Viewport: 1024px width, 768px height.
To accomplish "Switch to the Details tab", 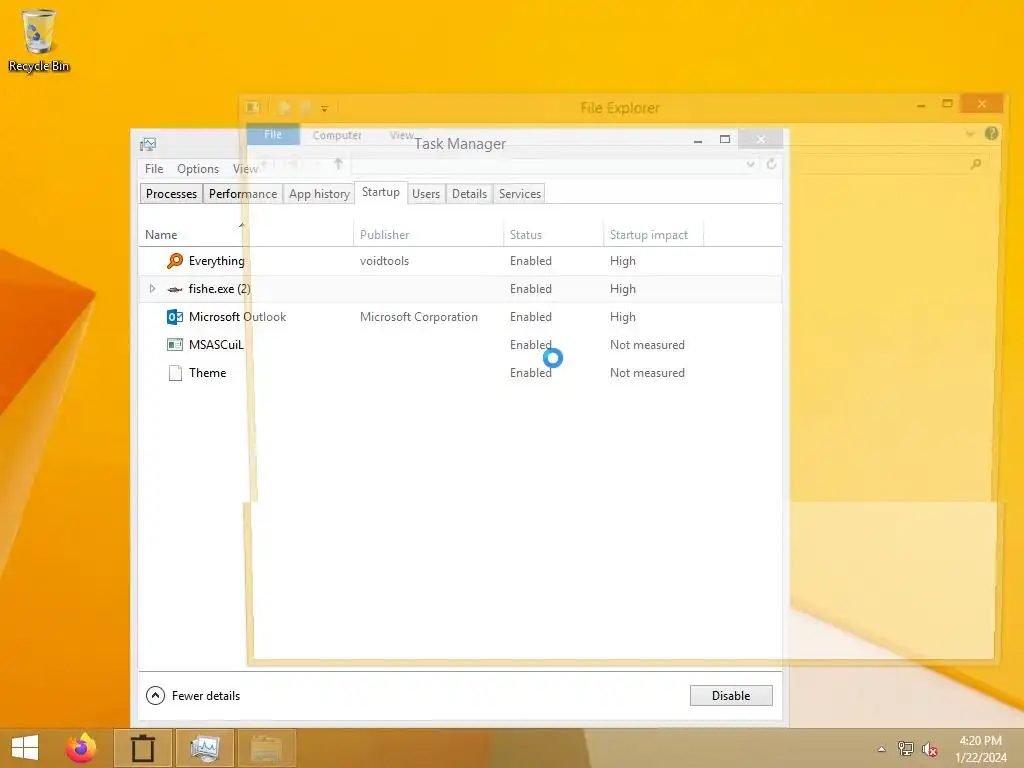I will [470, 193].
